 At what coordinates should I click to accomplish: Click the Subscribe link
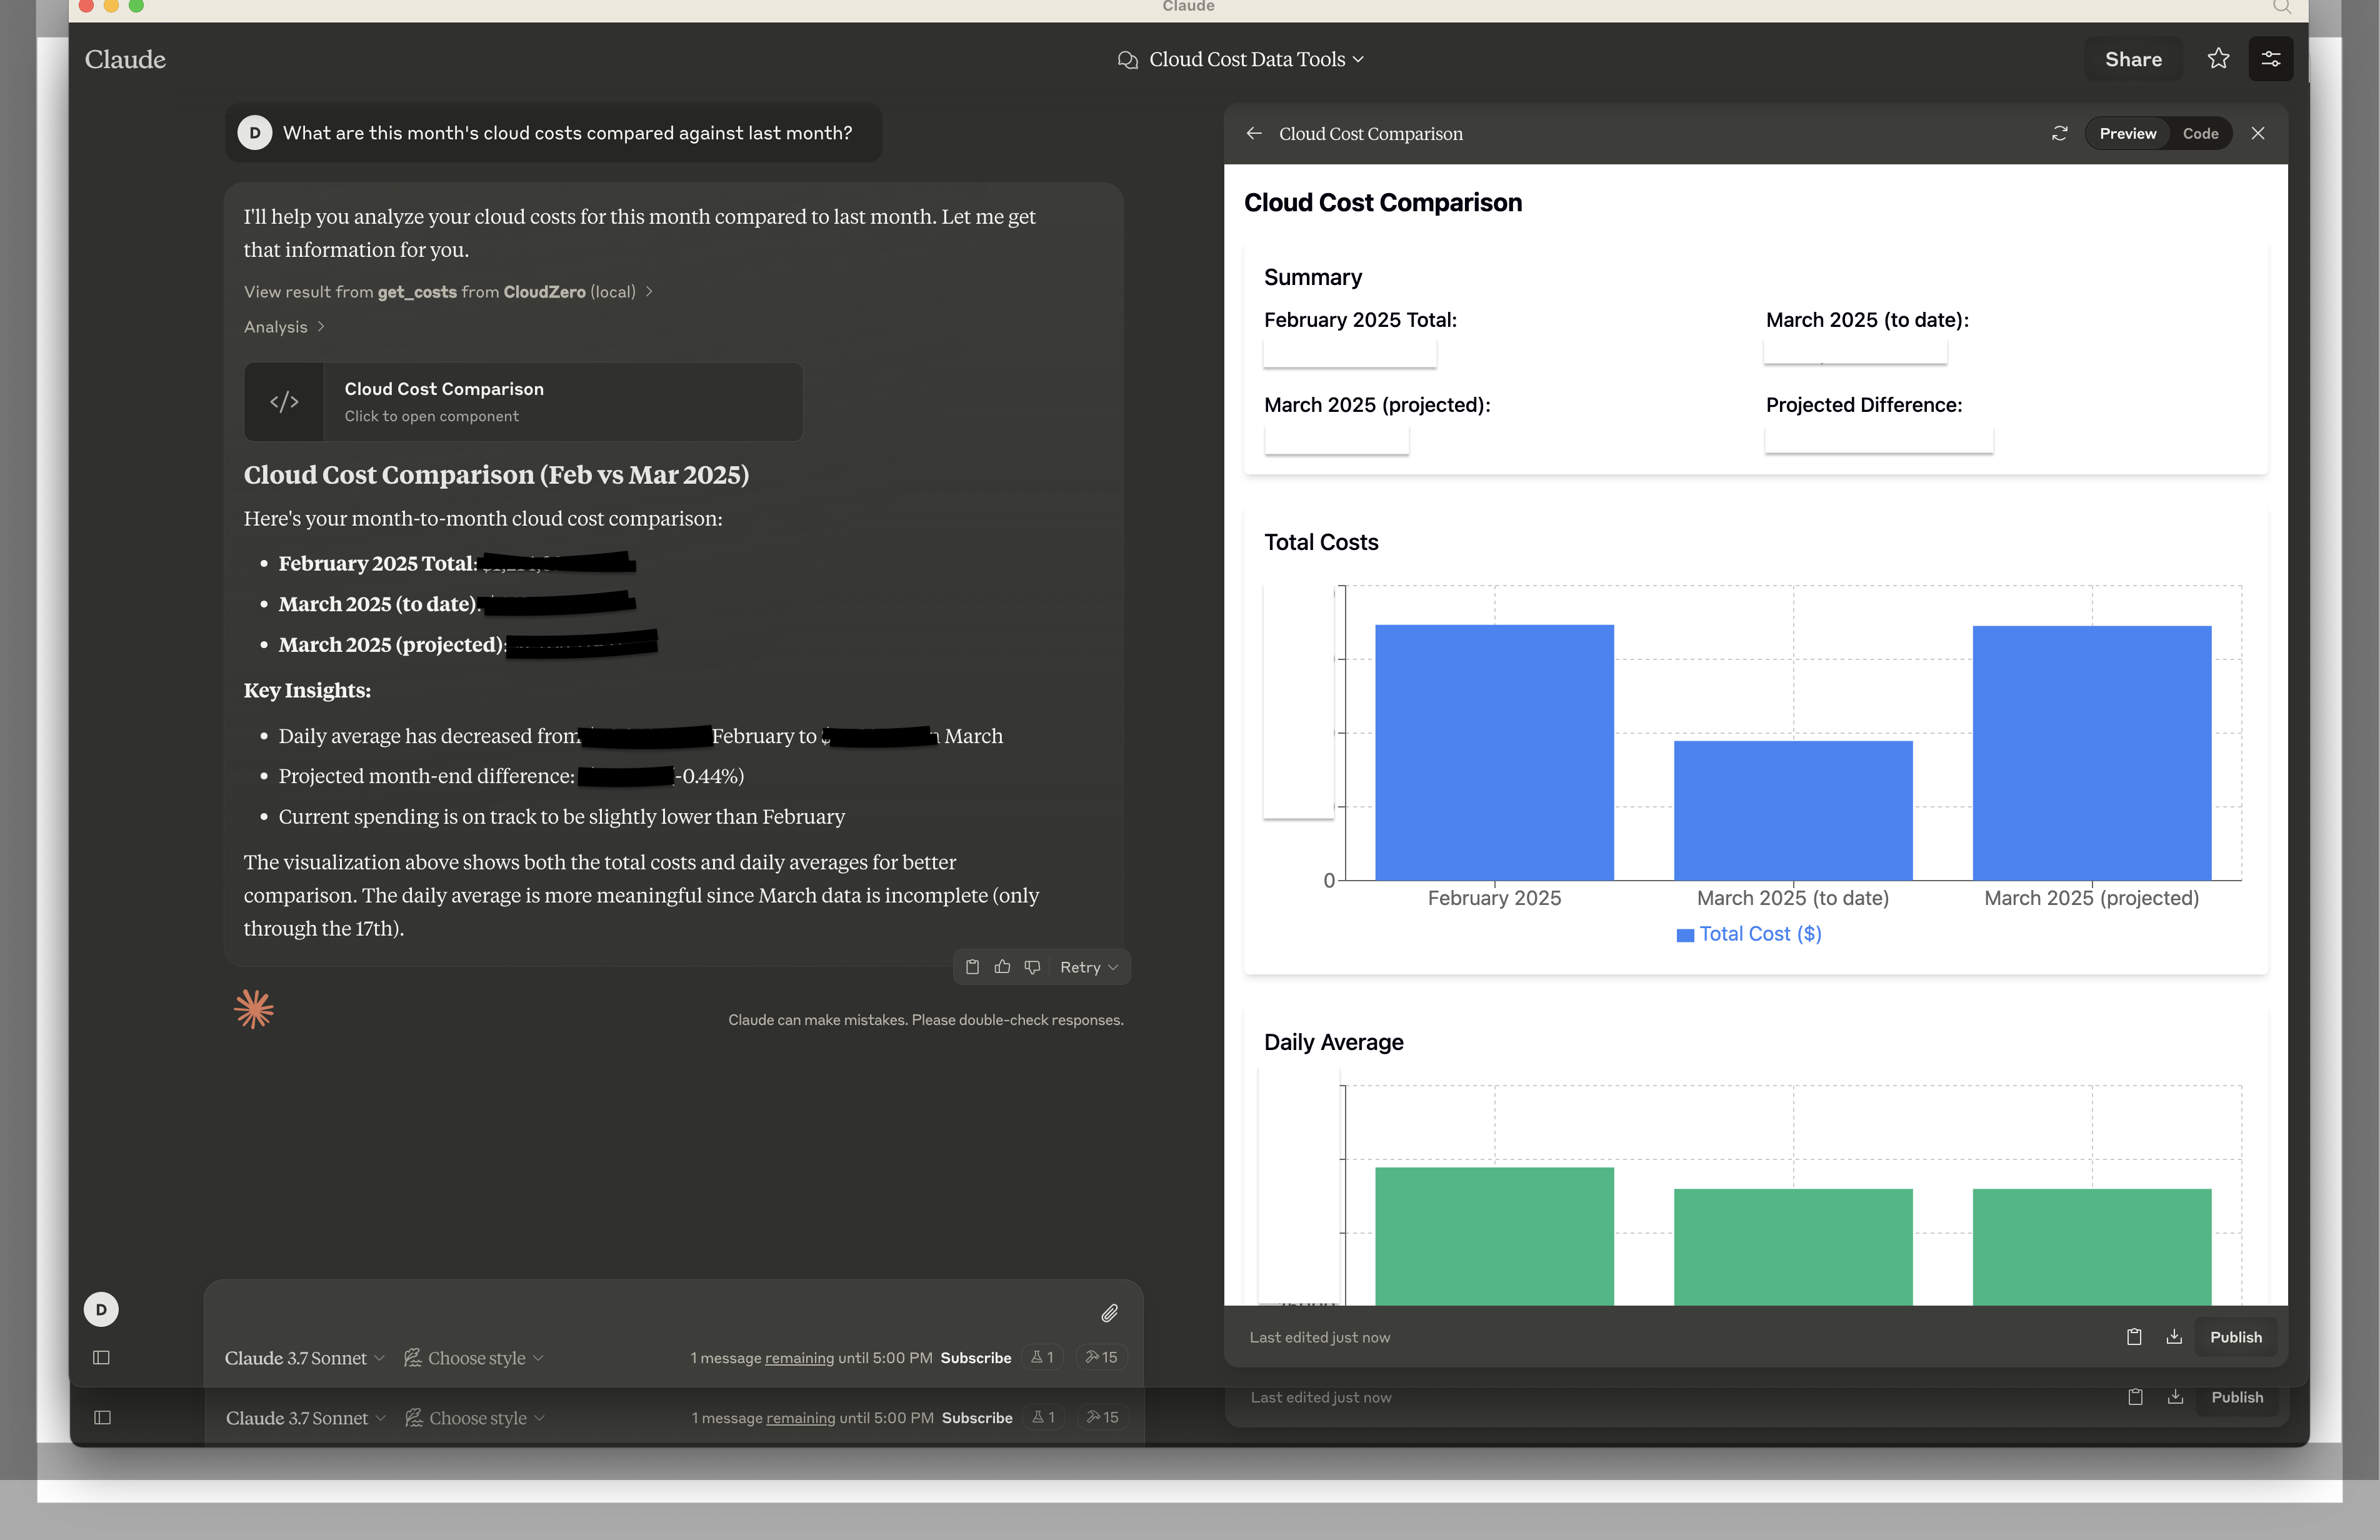coord(975,1358)
